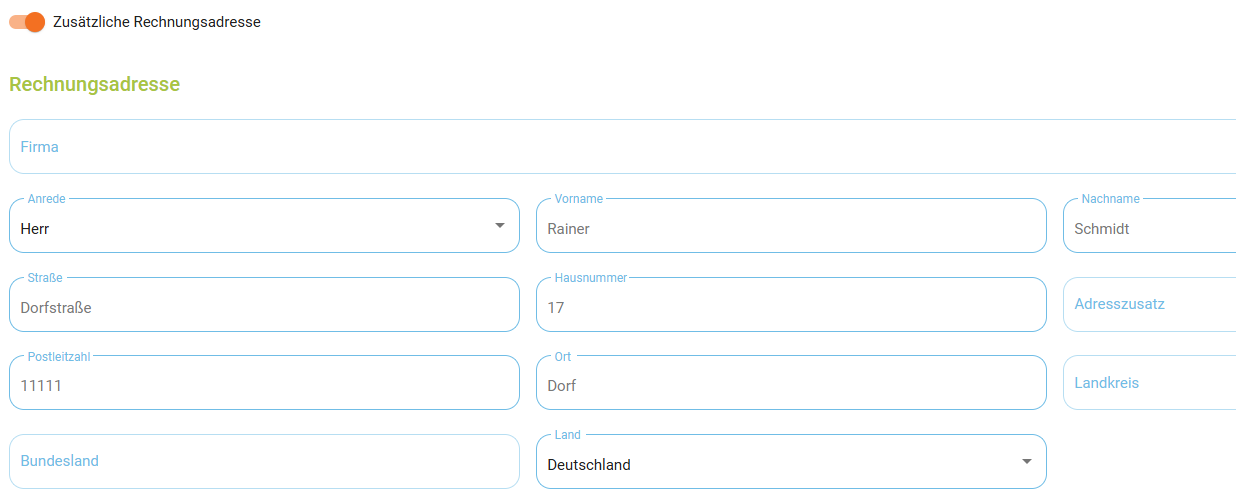Open the Land selection showing 'Deutschland'
Screen dimensions: 1236x498
coord(791,461)
